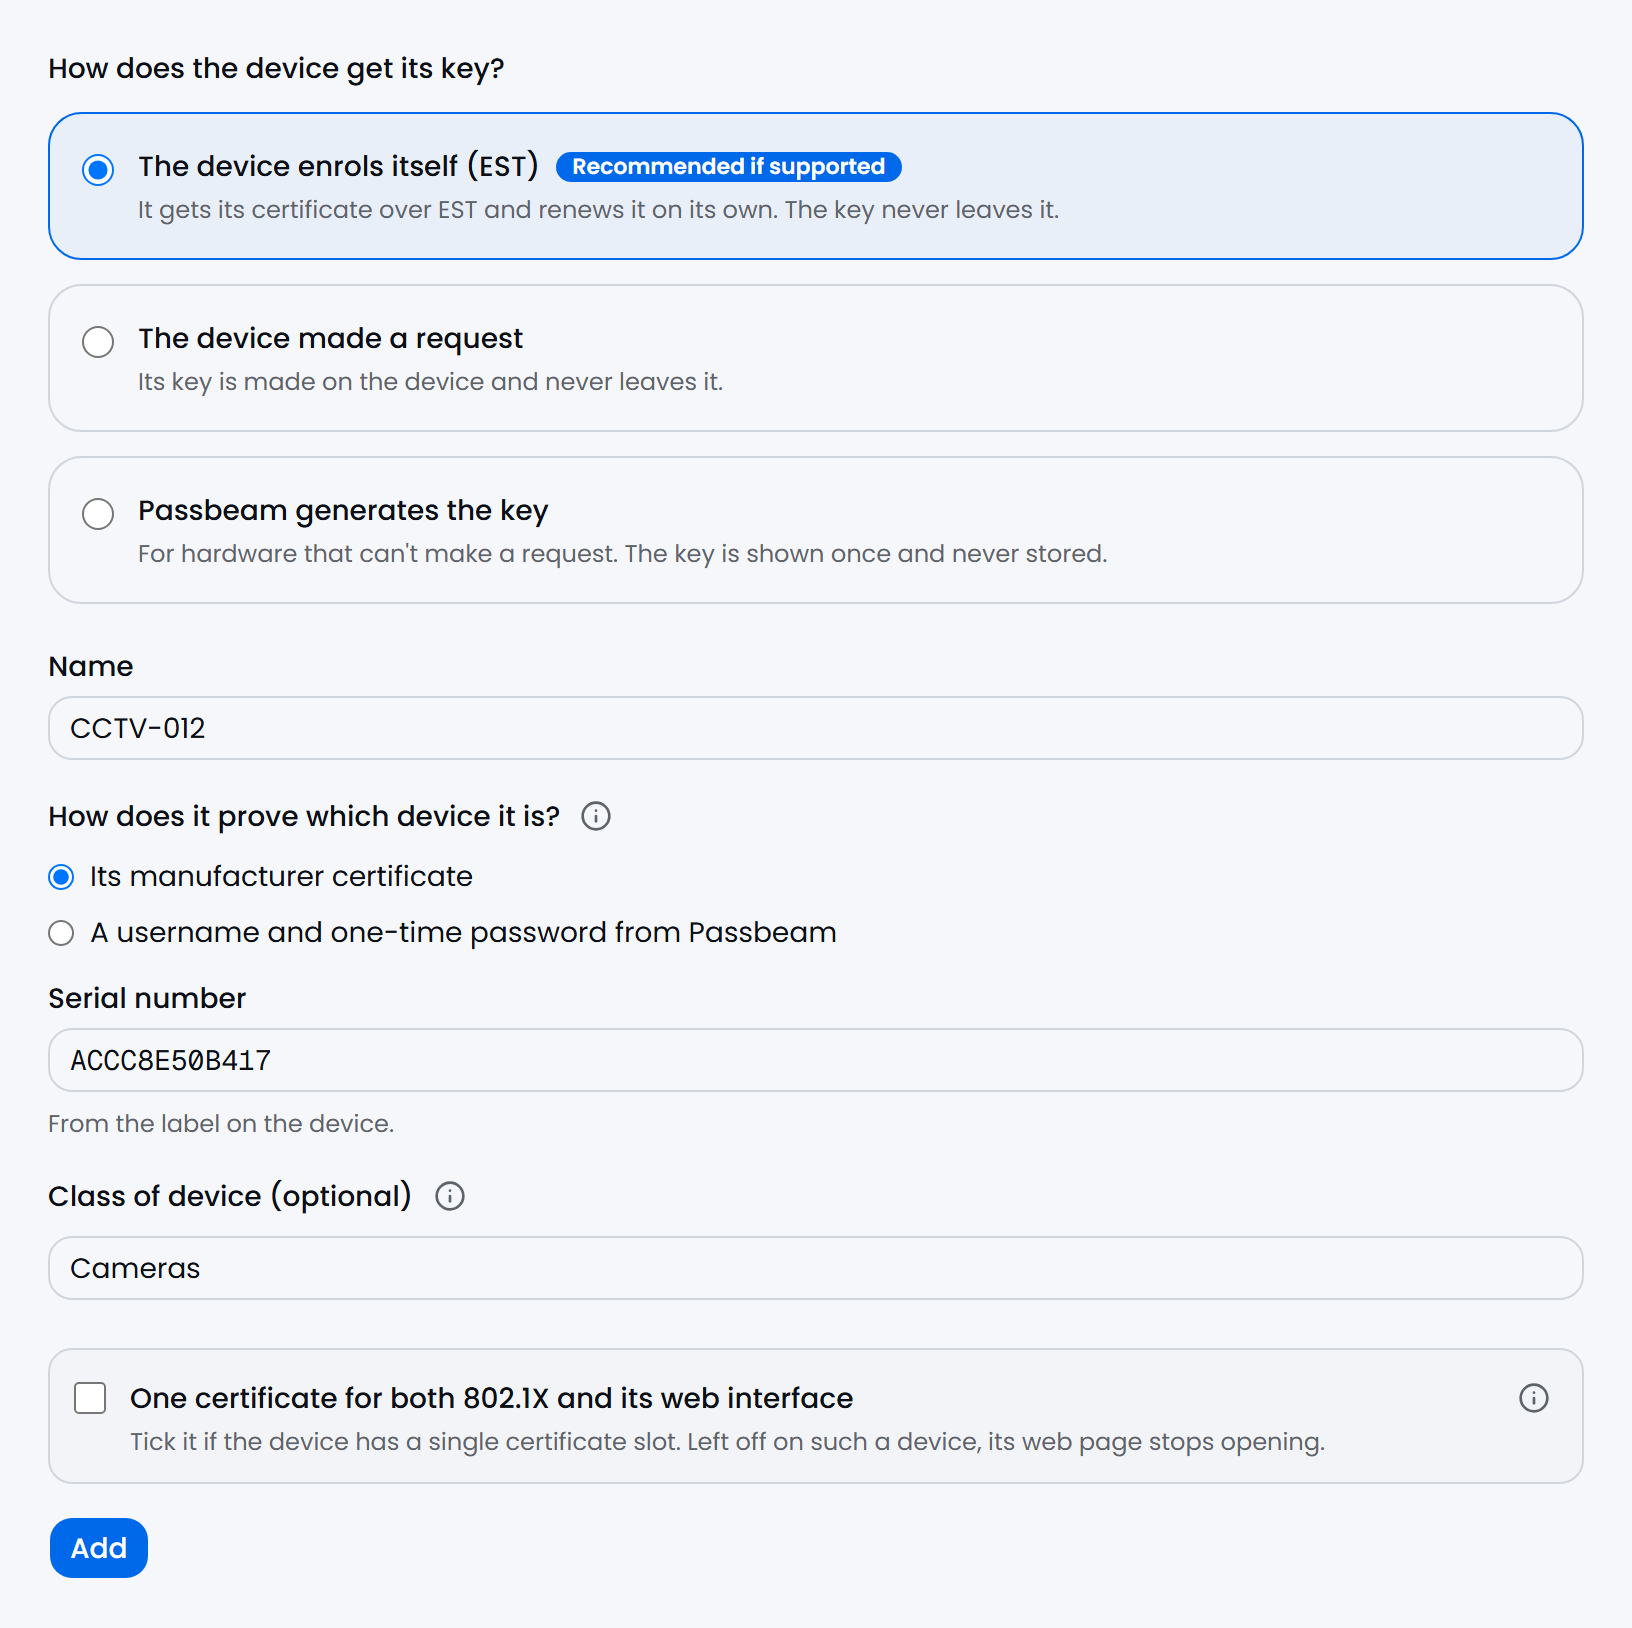The image size is (1632, 1628).
Task: Focus the Name field containing CCTV-012
Action: click(x=816, y=728)
